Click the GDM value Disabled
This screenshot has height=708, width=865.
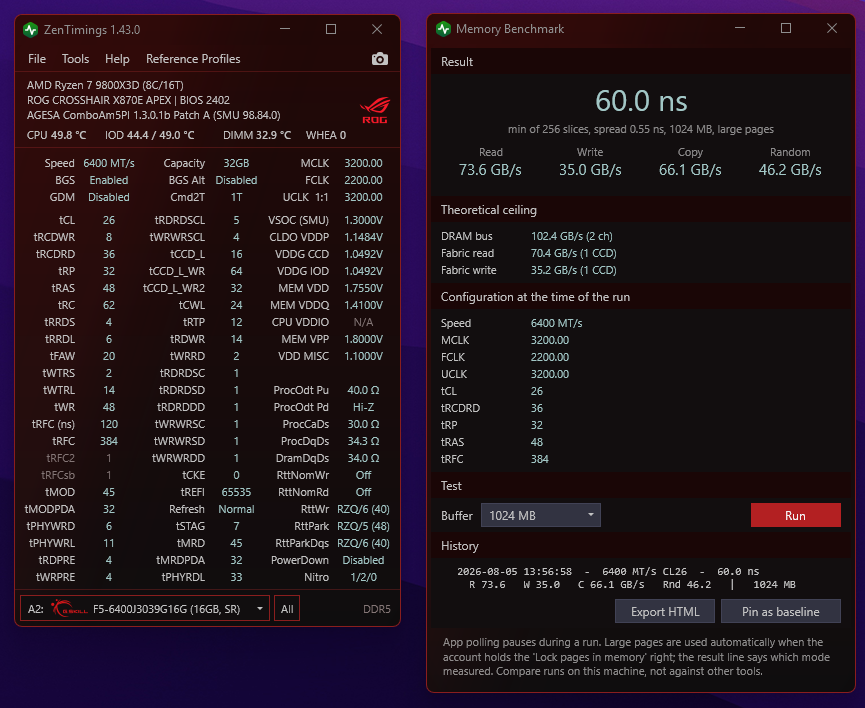(x=109, y=198)
